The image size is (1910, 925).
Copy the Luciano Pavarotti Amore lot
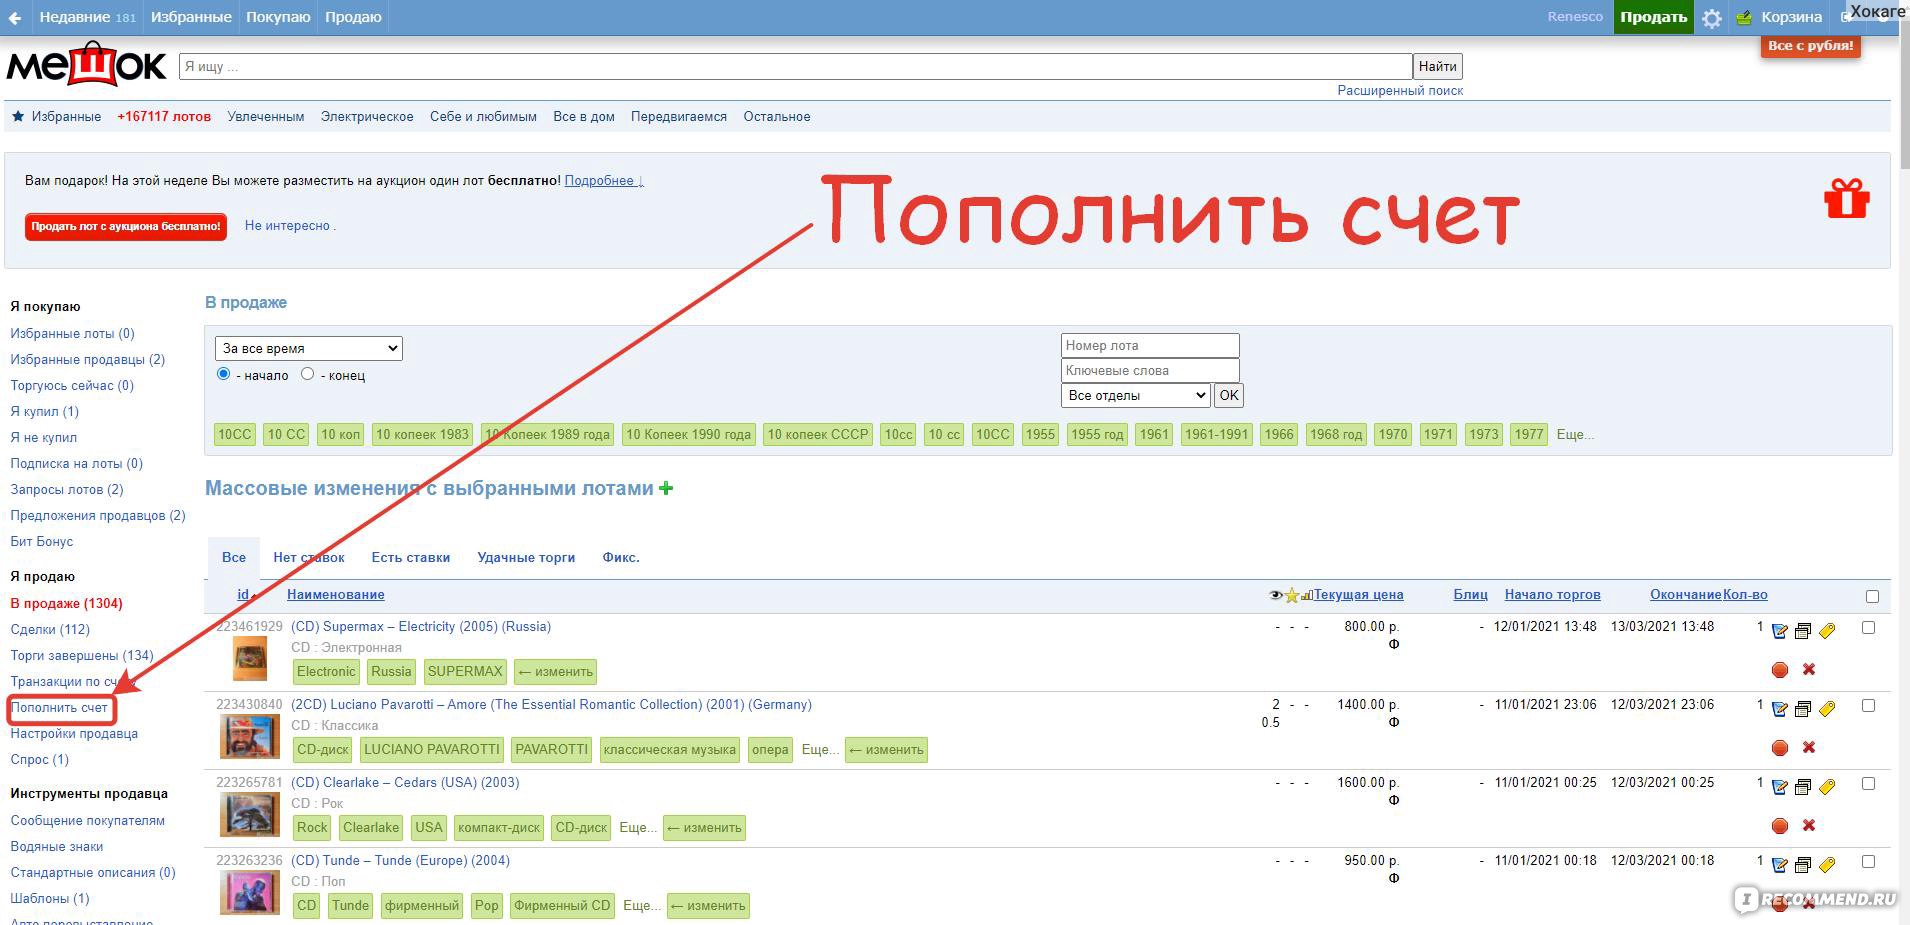click(x=1803, y=709)
